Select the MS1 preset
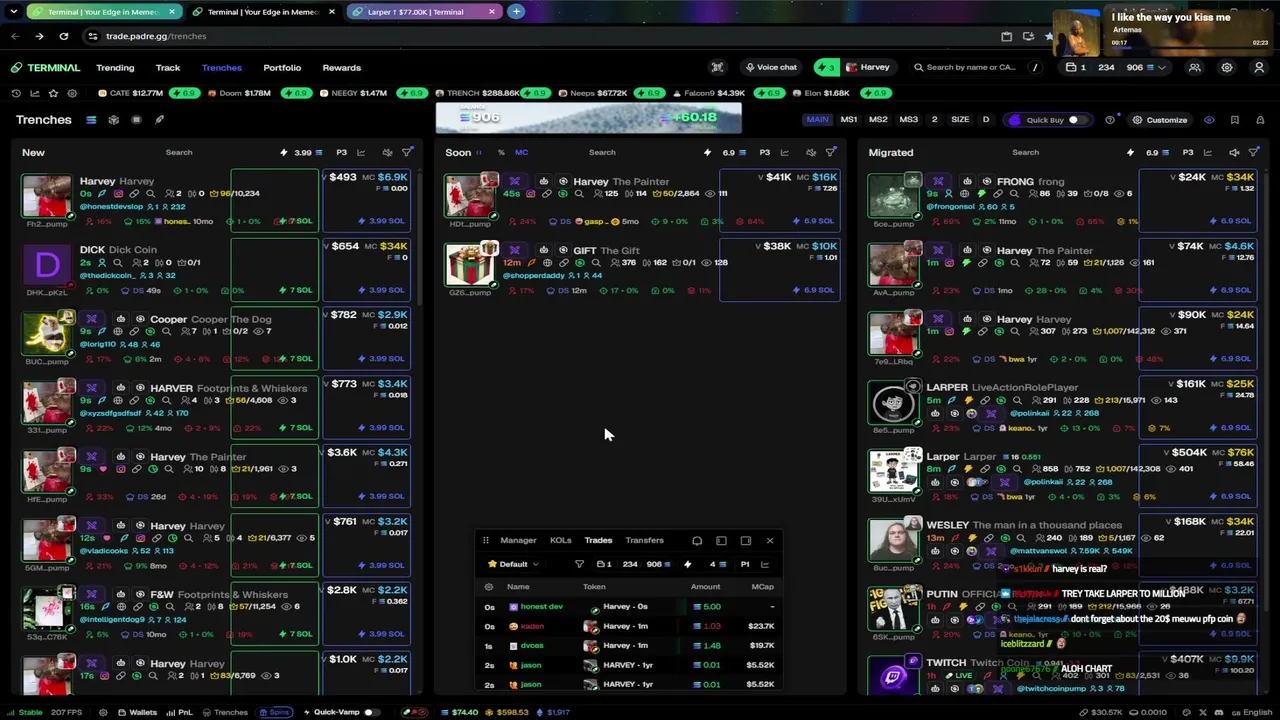Screen dimensions: 1280x720 click(848, 120)
